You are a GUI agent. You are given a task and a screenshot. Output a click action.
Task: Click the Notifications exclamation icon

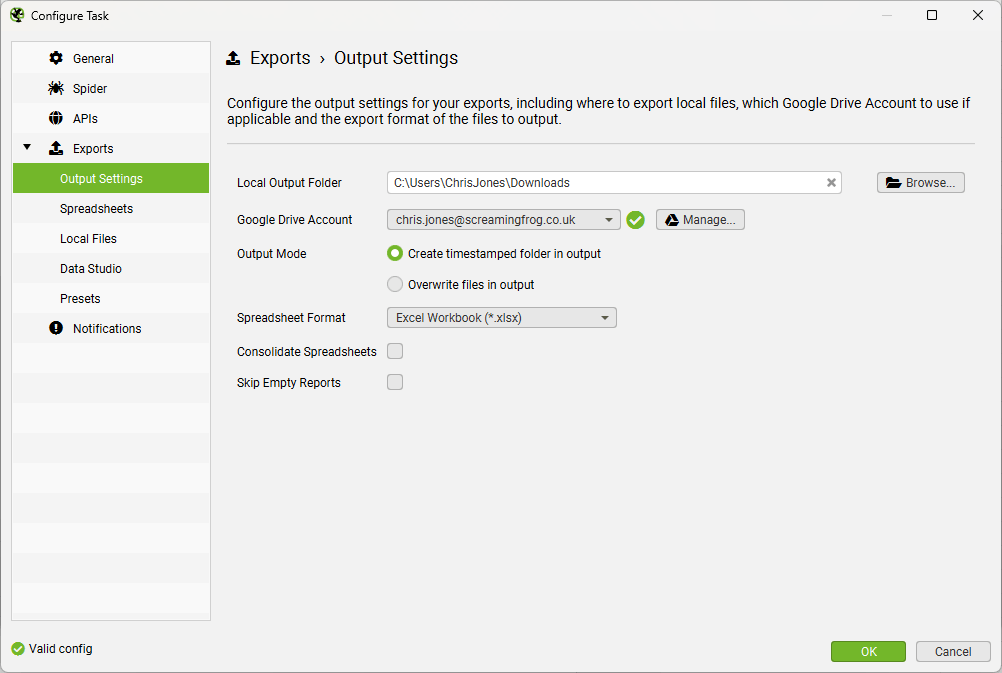click(56, 328)
